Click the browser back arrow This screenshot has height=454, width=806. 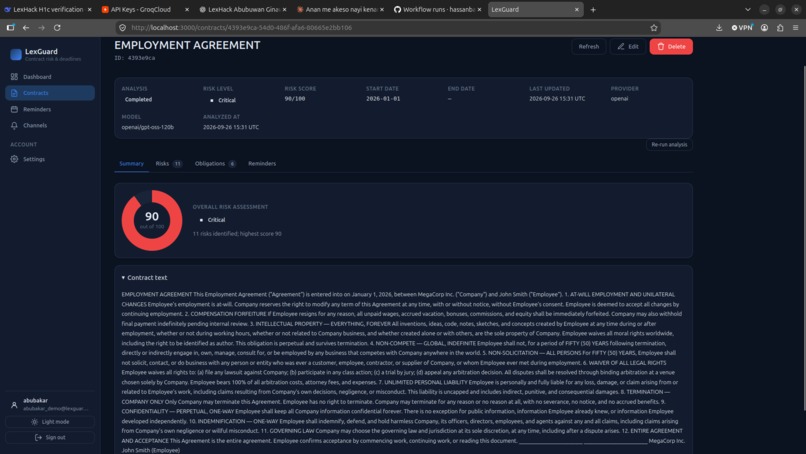coord(26,28)
